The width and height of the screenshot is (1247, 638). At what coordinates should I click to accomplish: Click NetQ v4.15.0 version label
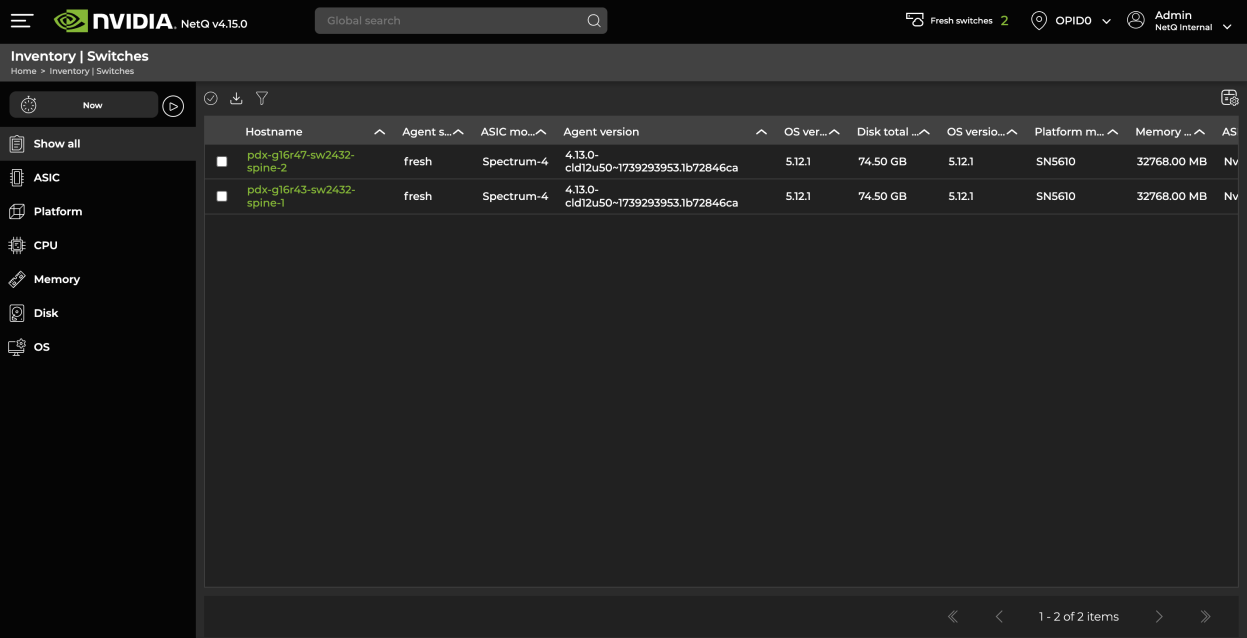(214, 23)
